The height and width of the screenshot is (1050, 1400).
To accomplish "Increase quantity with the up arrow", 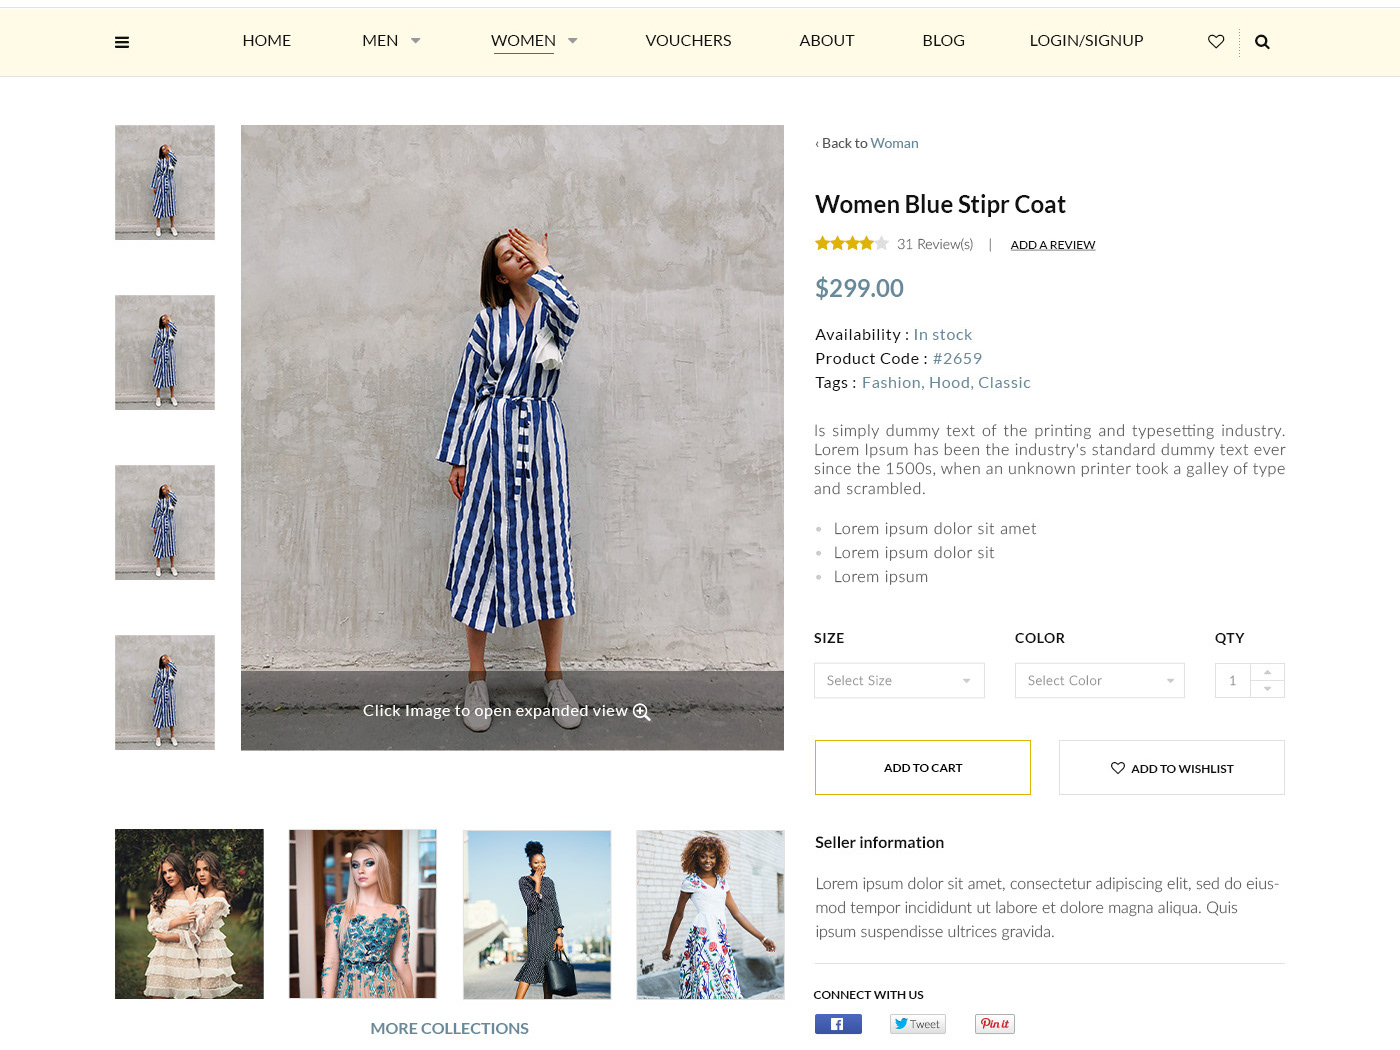I will point(1268,672).
